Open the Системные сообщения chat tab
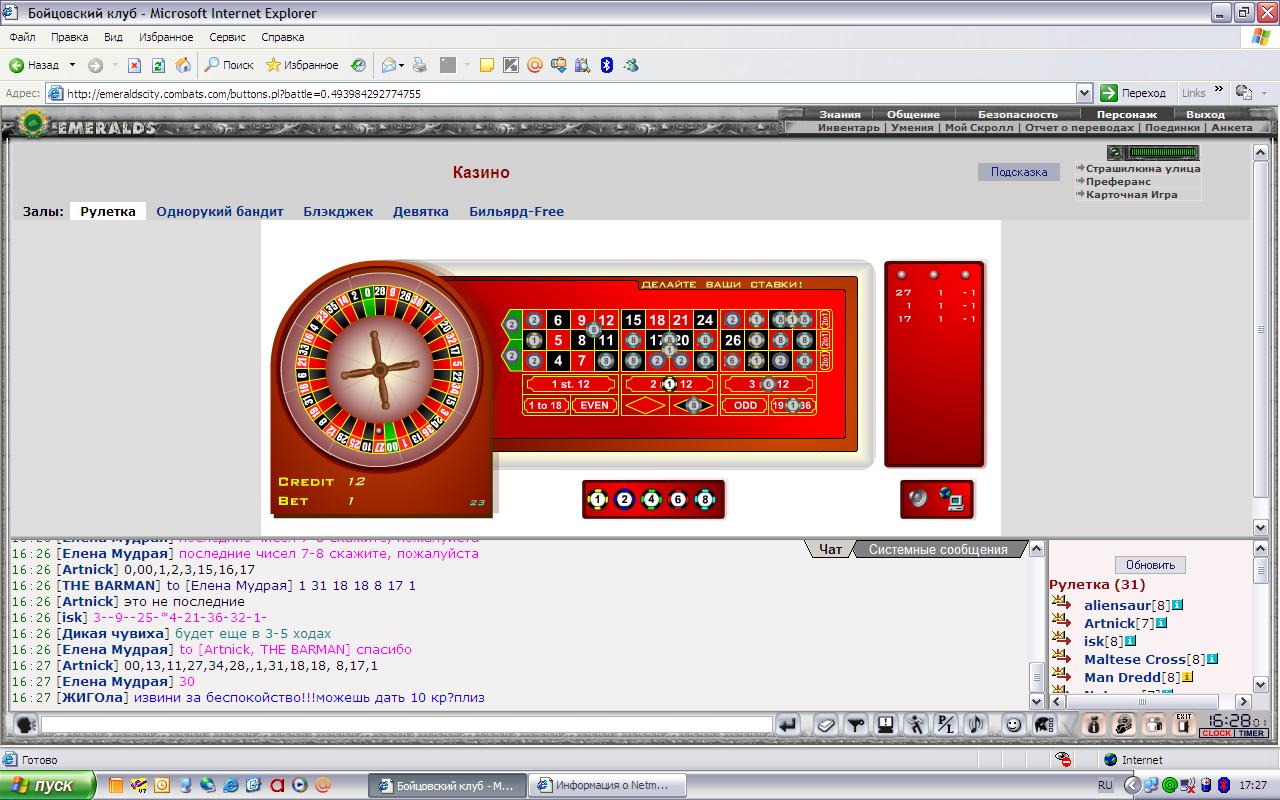This screenshot has height=800, width=1280. (938, 549)
